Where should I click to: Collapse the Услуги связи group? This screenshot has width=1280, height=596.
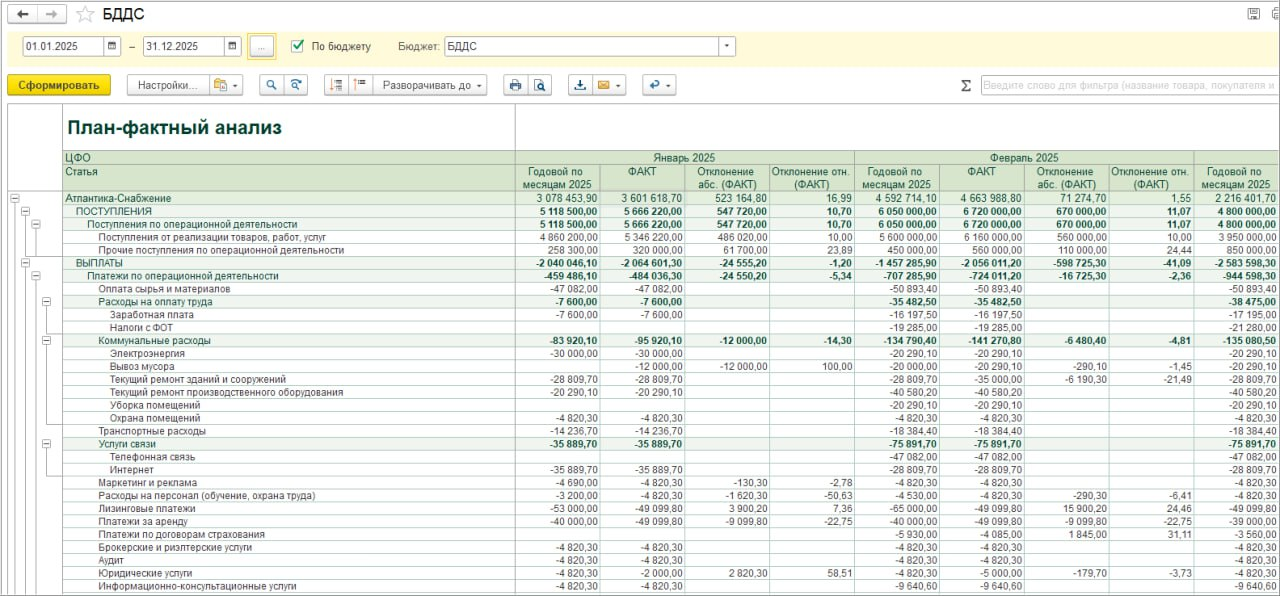46,443
